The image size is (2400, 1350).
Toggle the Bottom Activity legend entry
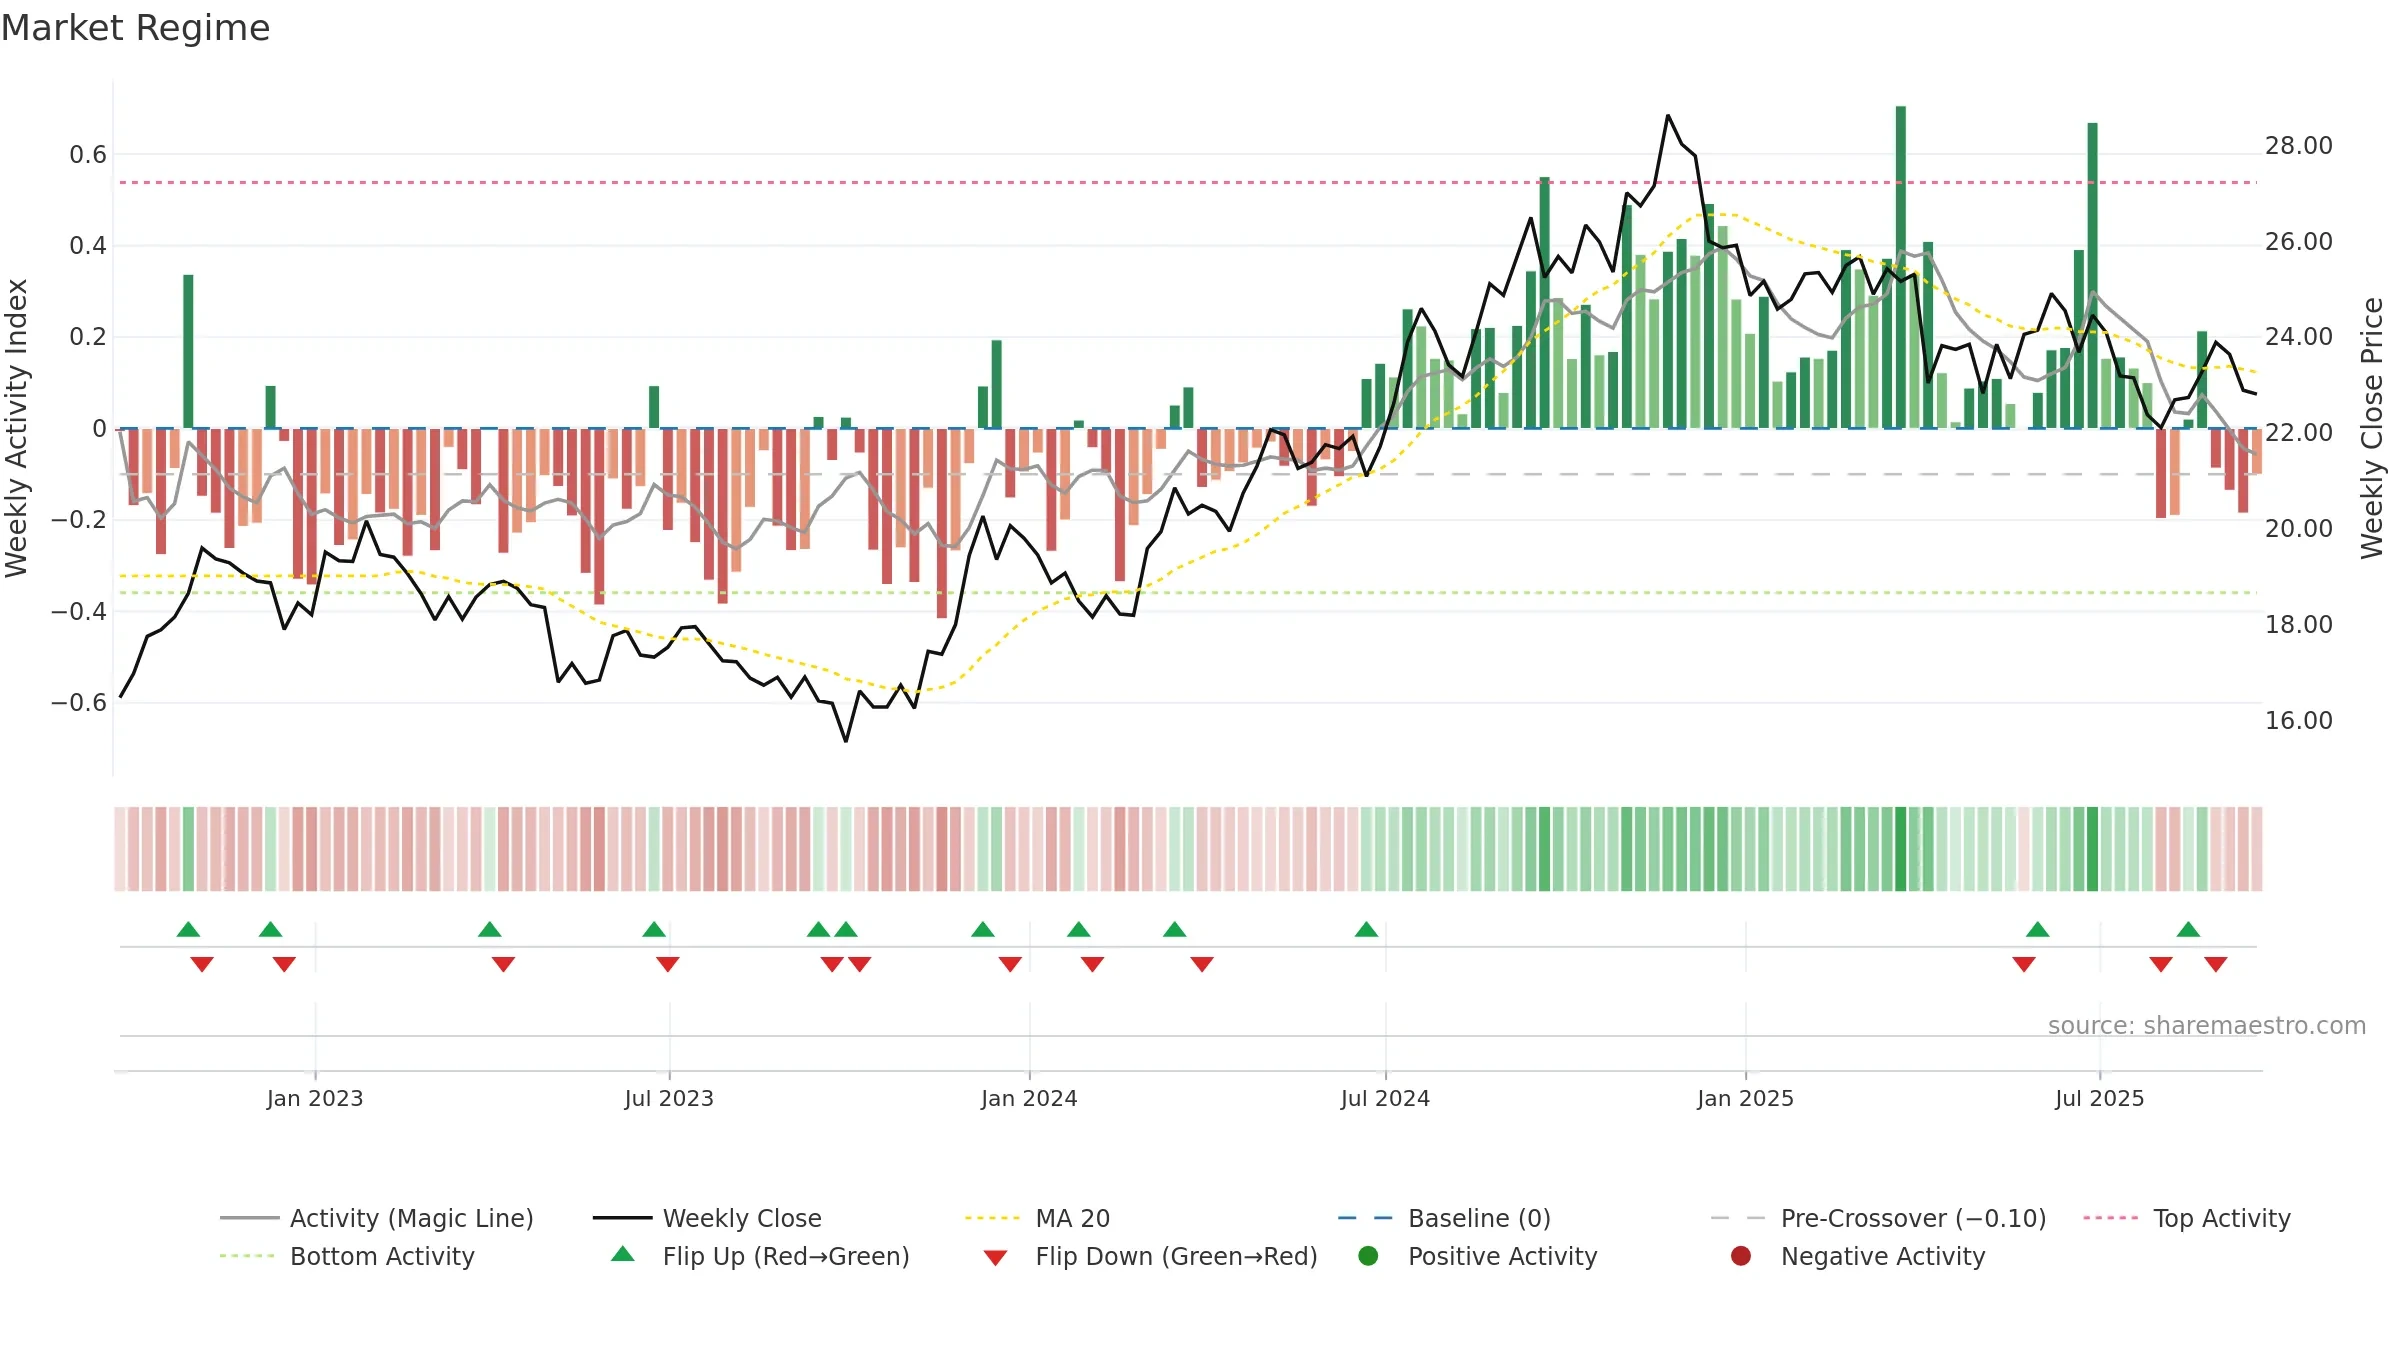[x=347, y=1256]
